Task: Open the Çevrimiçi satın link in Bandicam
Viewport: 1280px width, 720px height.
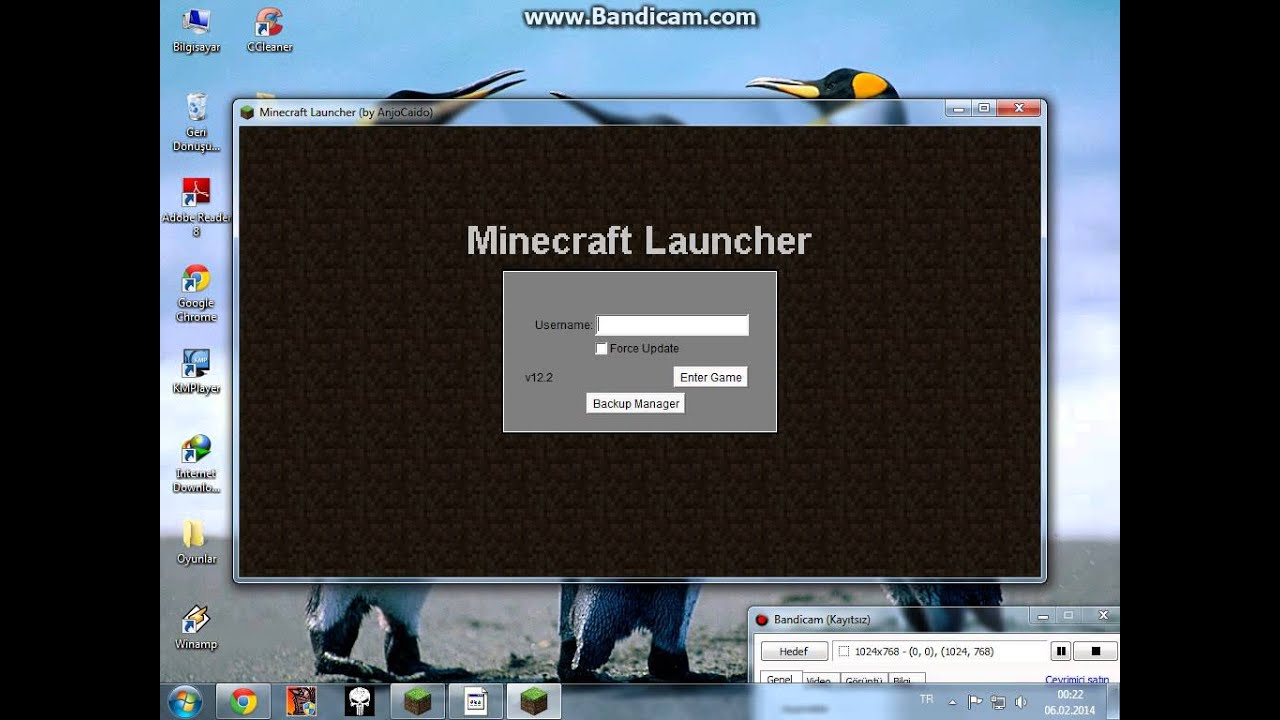Action: (1077, 679)
